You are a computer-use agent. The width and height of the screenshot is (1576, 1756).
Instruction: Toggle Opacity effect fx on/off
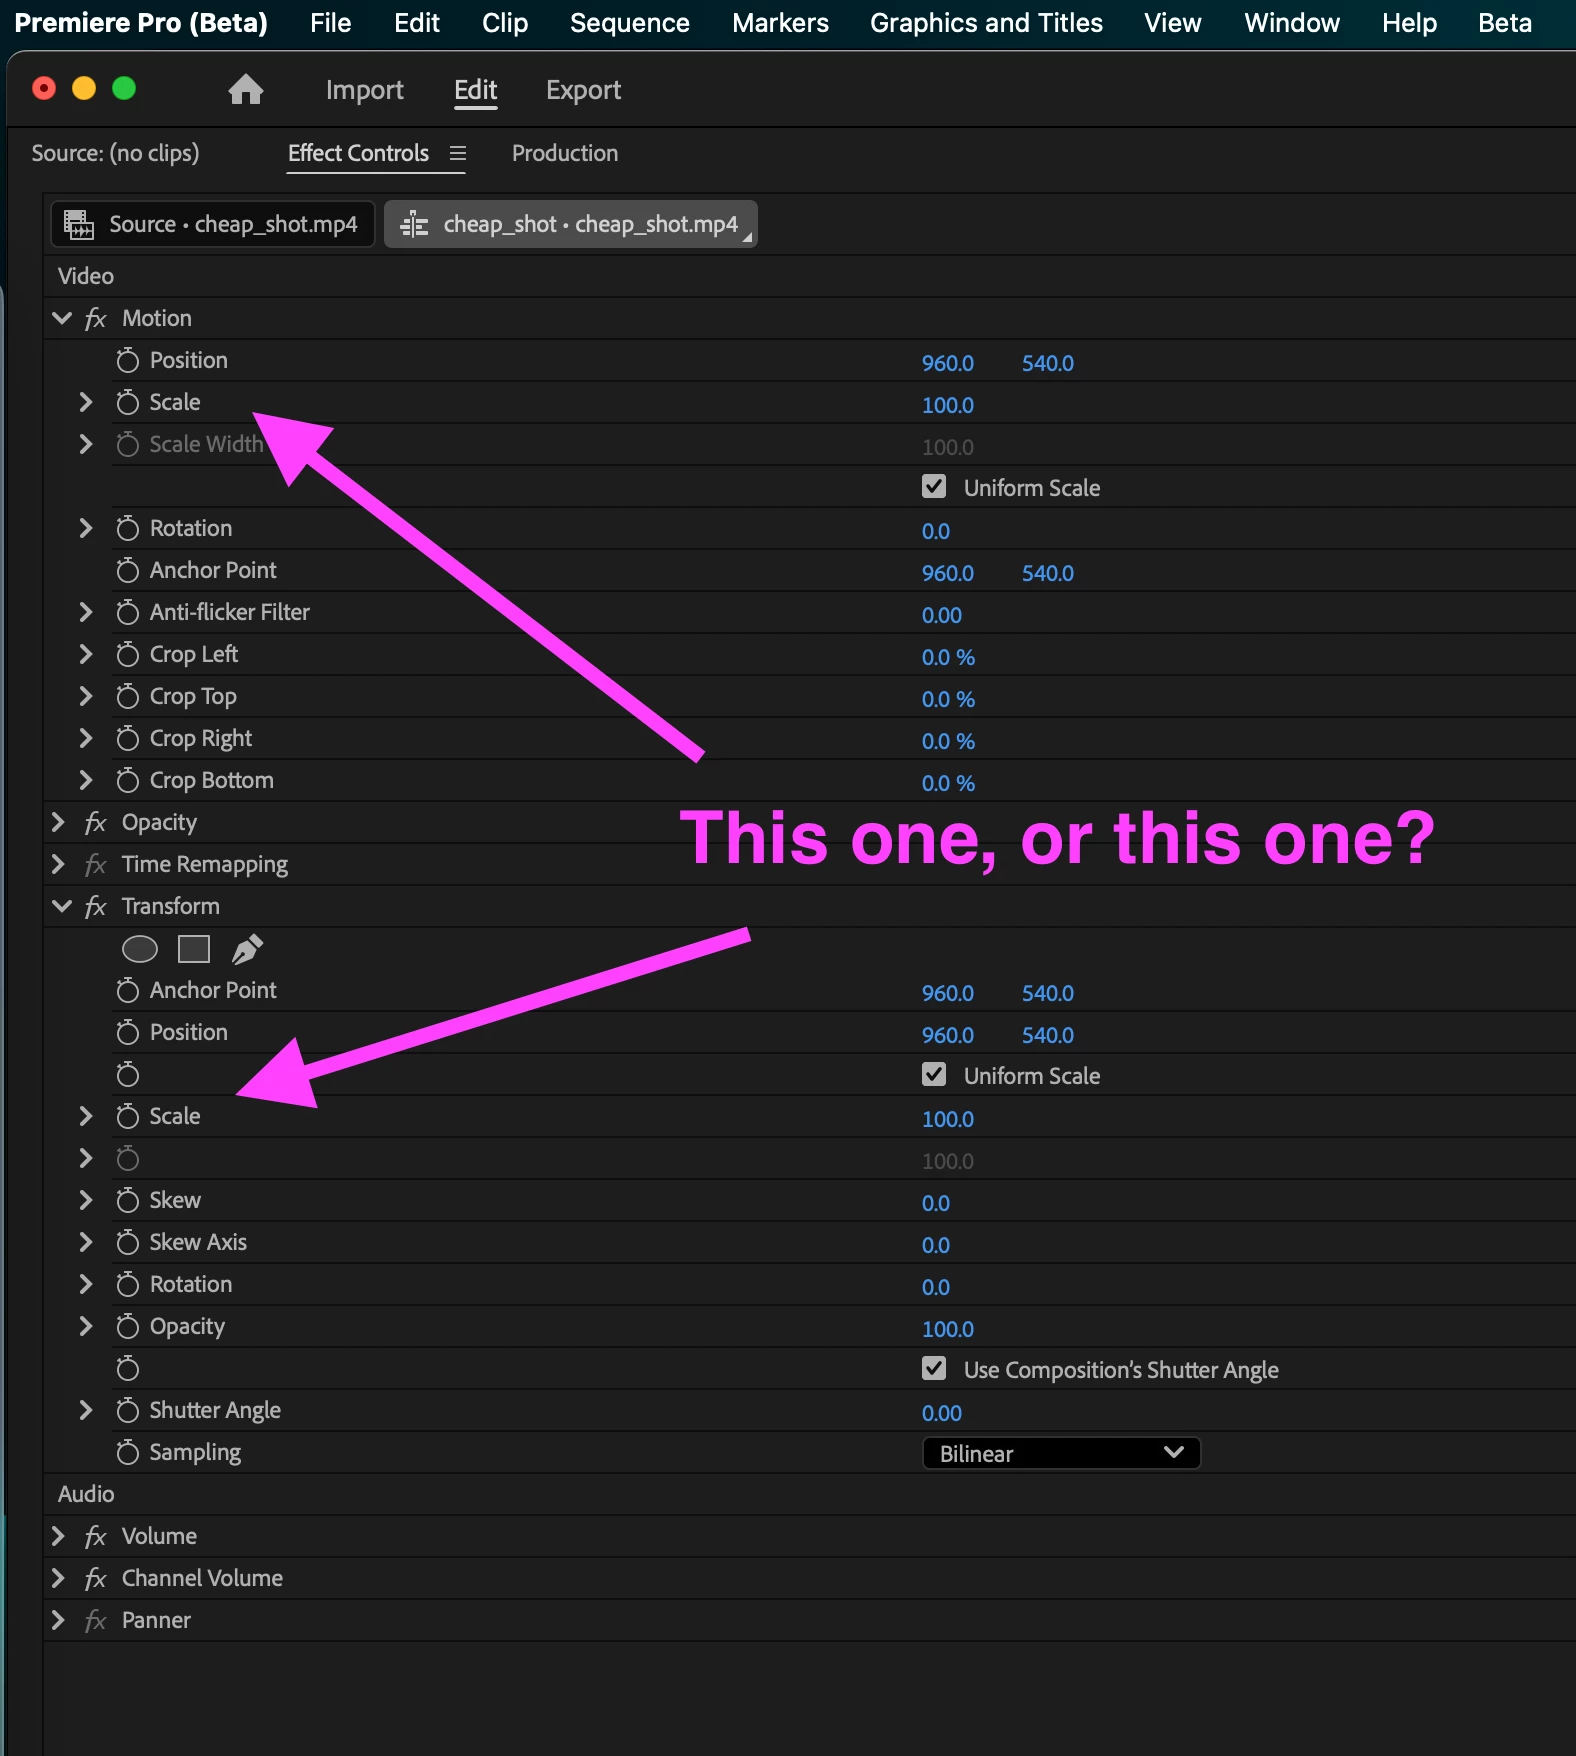pos(95,822)
